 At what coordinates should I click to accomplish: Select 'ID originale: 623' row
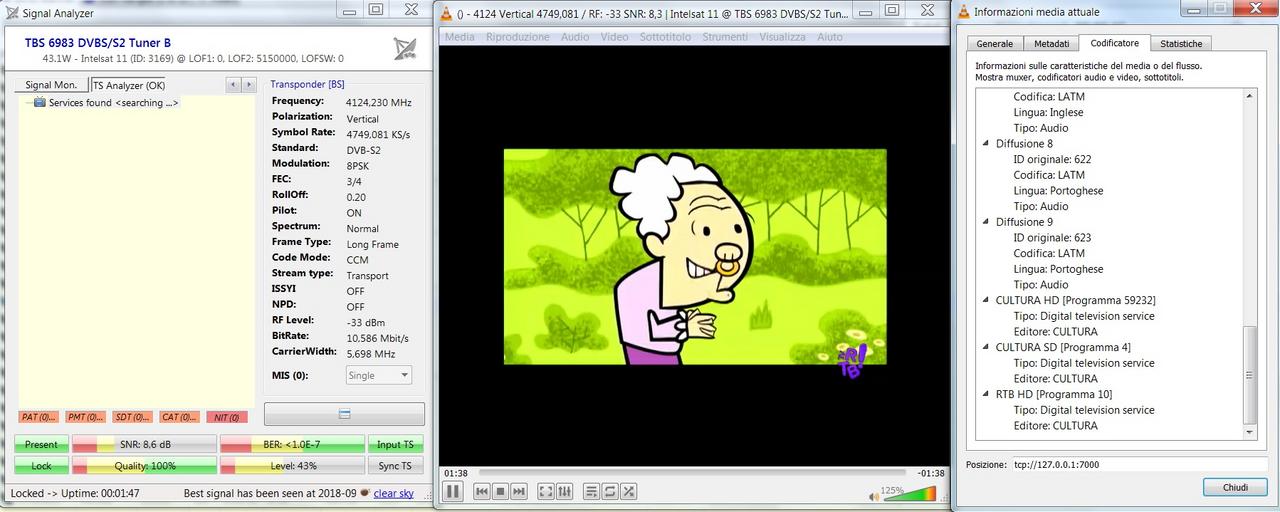tap(1052, 237)
